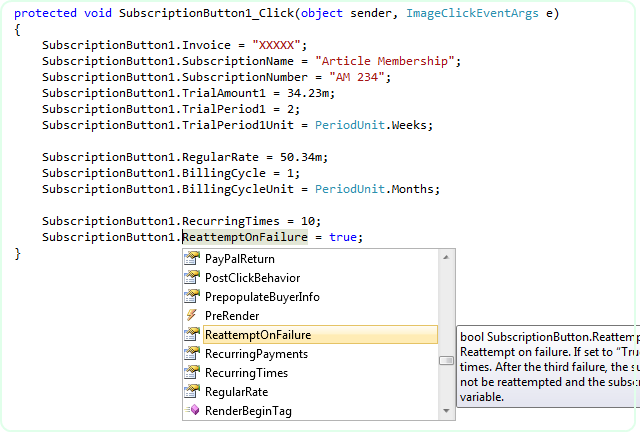
Task: Click the "XXXXX" invoice string
Action: pyautogui.click(x=276, y=45)
